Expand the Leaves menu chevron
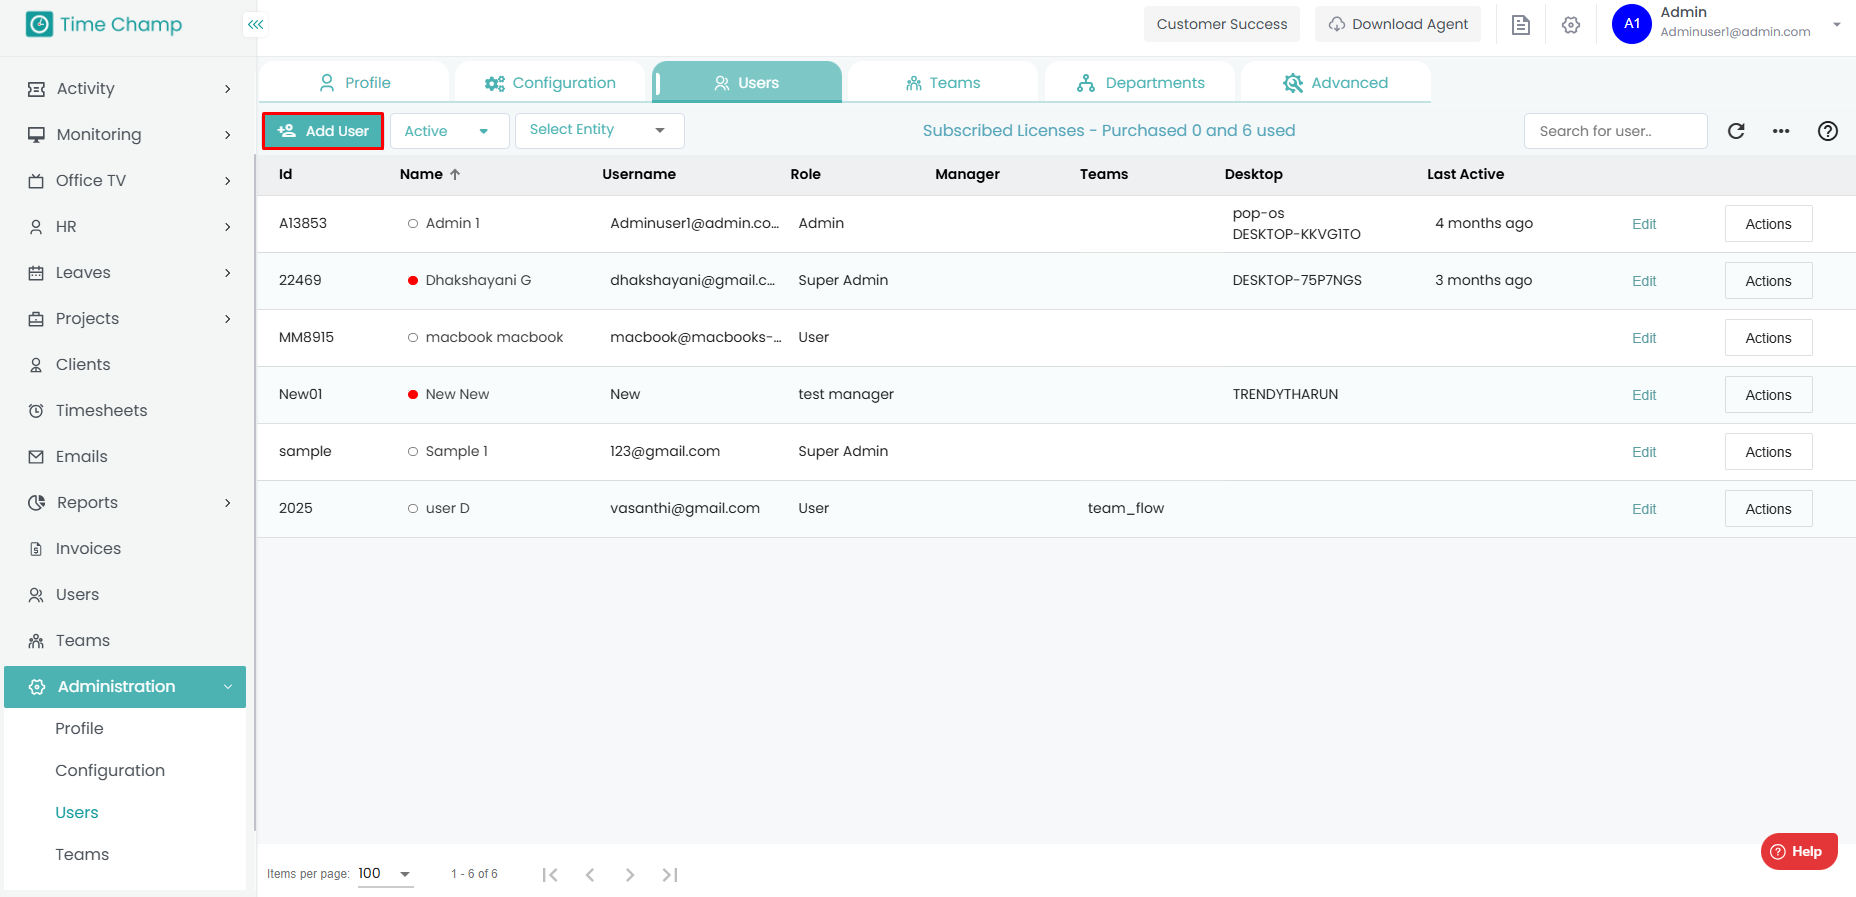Screen dimensions: 1856x897 (x=228, y=273)
